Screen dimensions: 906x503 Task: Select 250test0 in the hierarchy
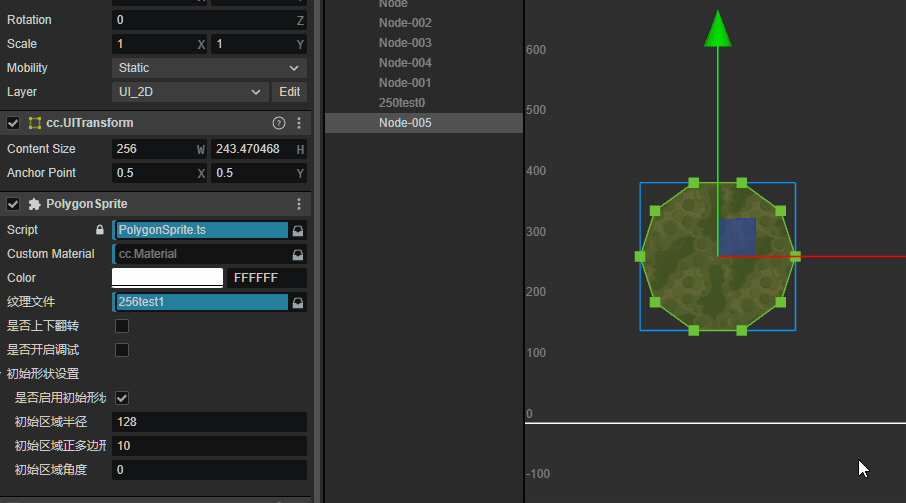402,103
